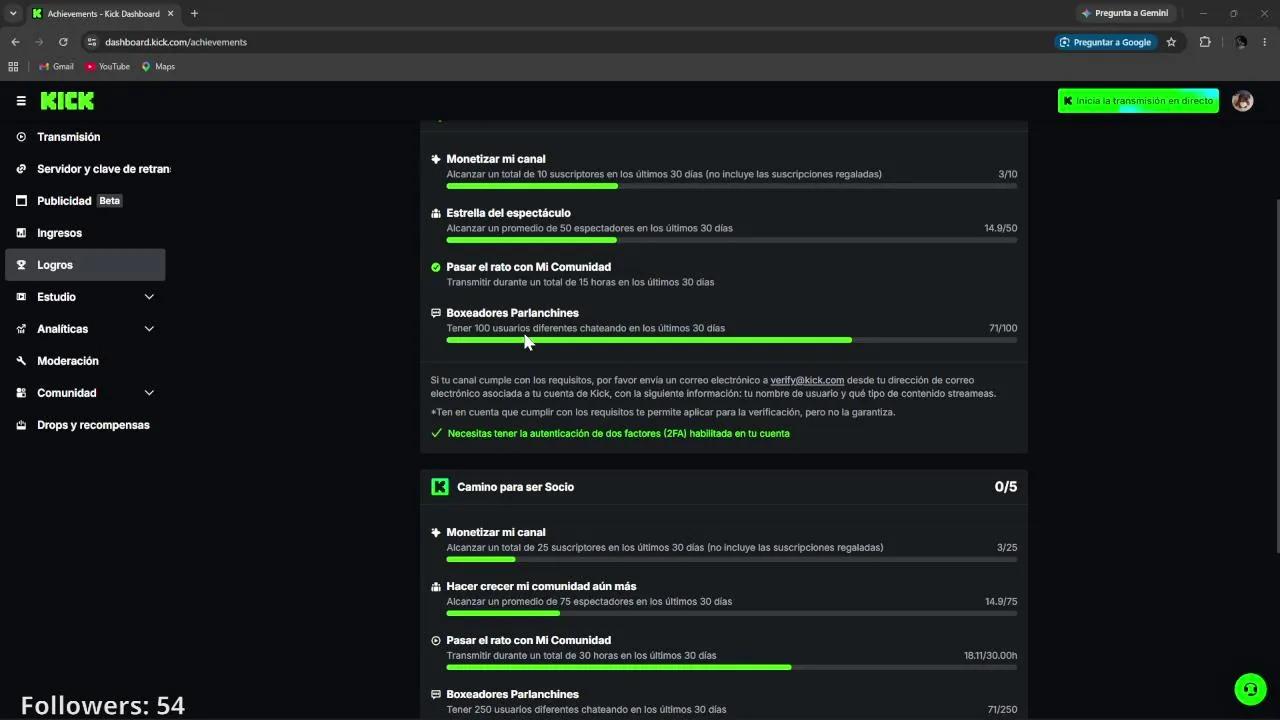1280x720 pixels.
Task: Select the Achievements - Kick Dashboard tab
Action: click(x=102, y=13)
